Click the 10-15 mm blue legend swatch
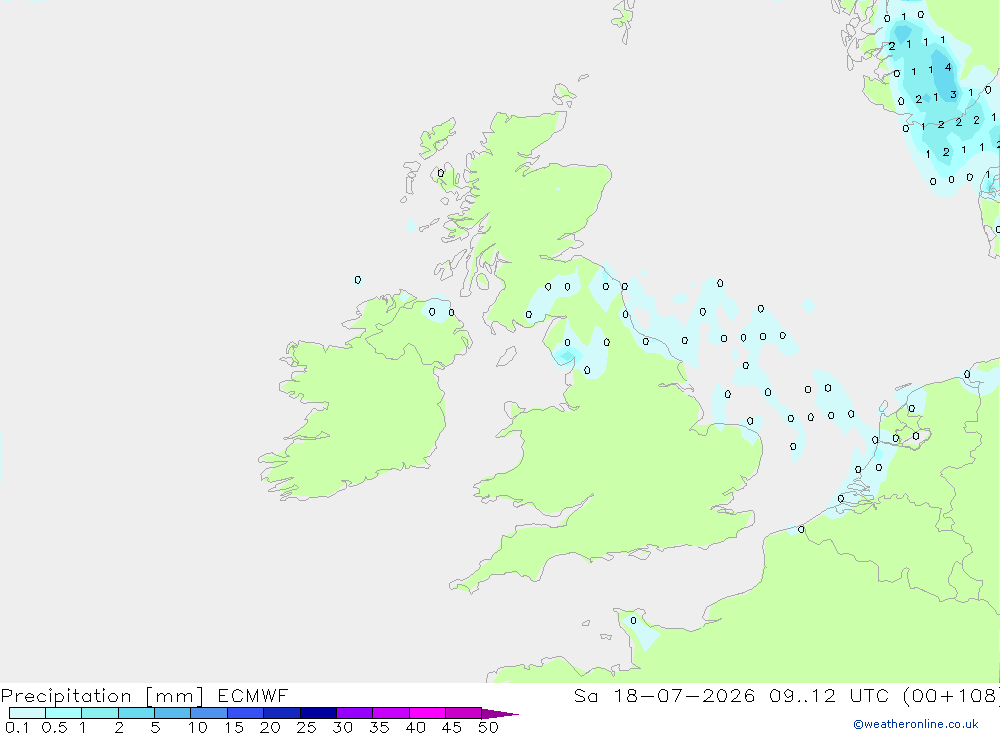Screen dimensions: 1000x733 (x=209, y=713)
